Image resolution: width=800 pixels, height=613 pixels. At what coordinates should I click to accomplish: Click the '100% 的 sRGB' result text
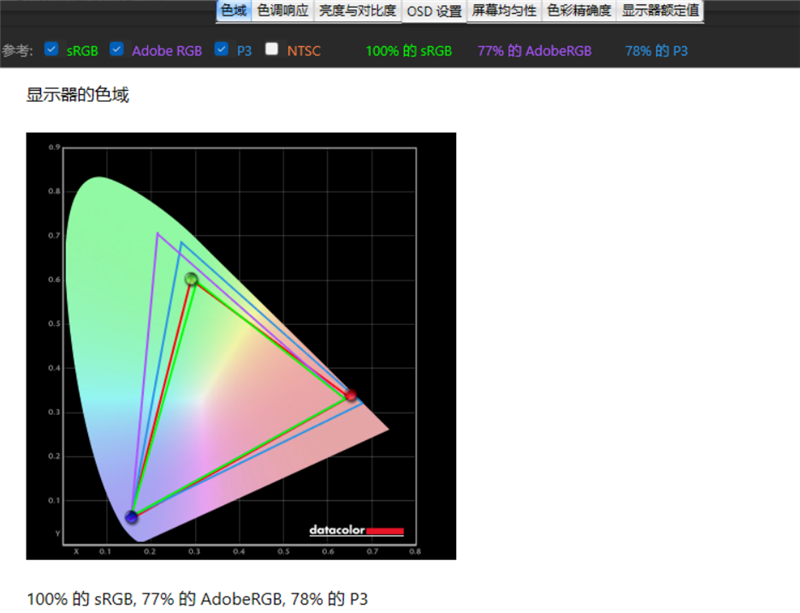pyautogui.click(x=409, y=51)
